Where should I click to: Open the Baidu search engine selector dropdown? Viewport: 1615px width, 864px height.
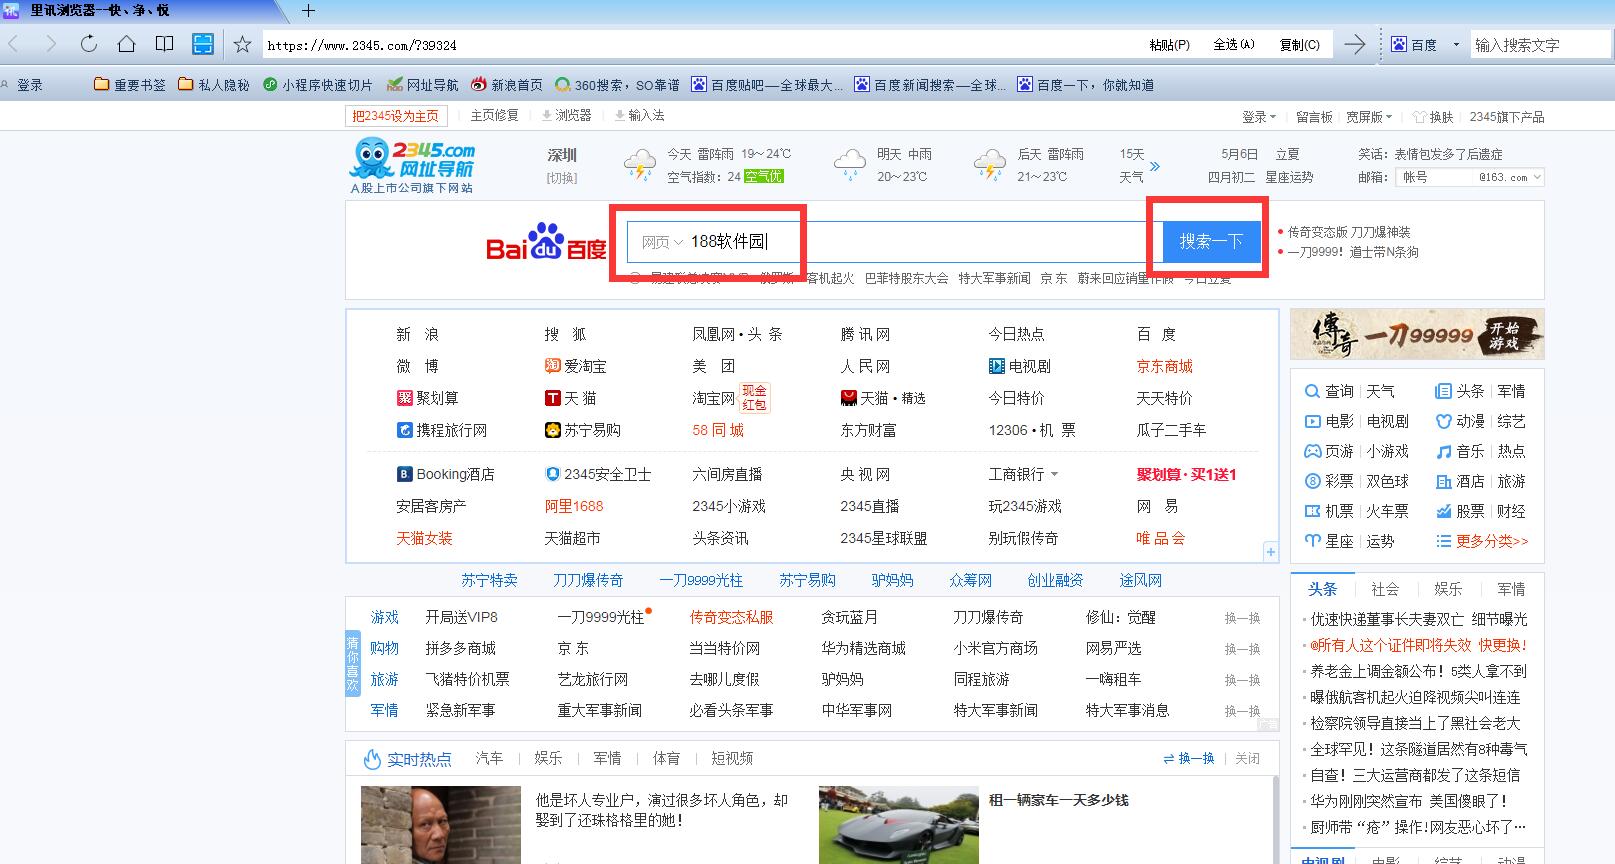tap(1455, 45)
